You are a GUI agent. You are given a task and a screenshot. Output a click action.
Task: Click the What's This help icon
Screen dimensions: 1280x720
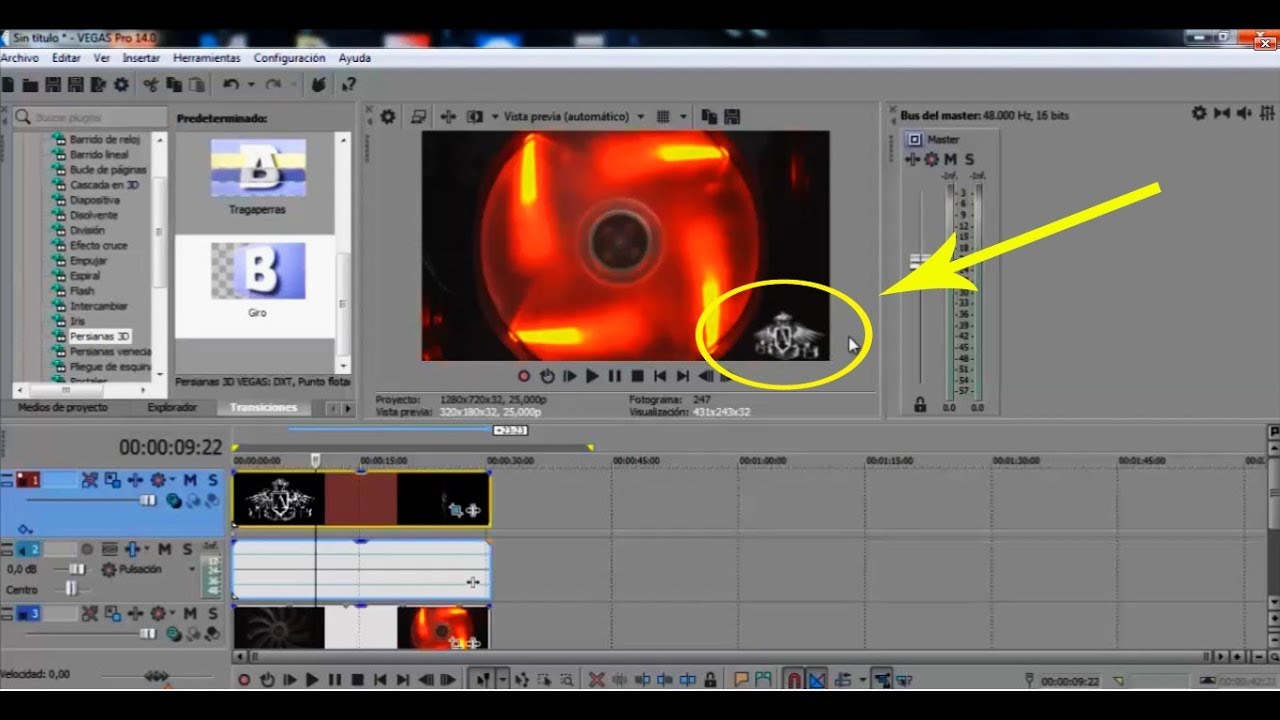coord(348,85)
